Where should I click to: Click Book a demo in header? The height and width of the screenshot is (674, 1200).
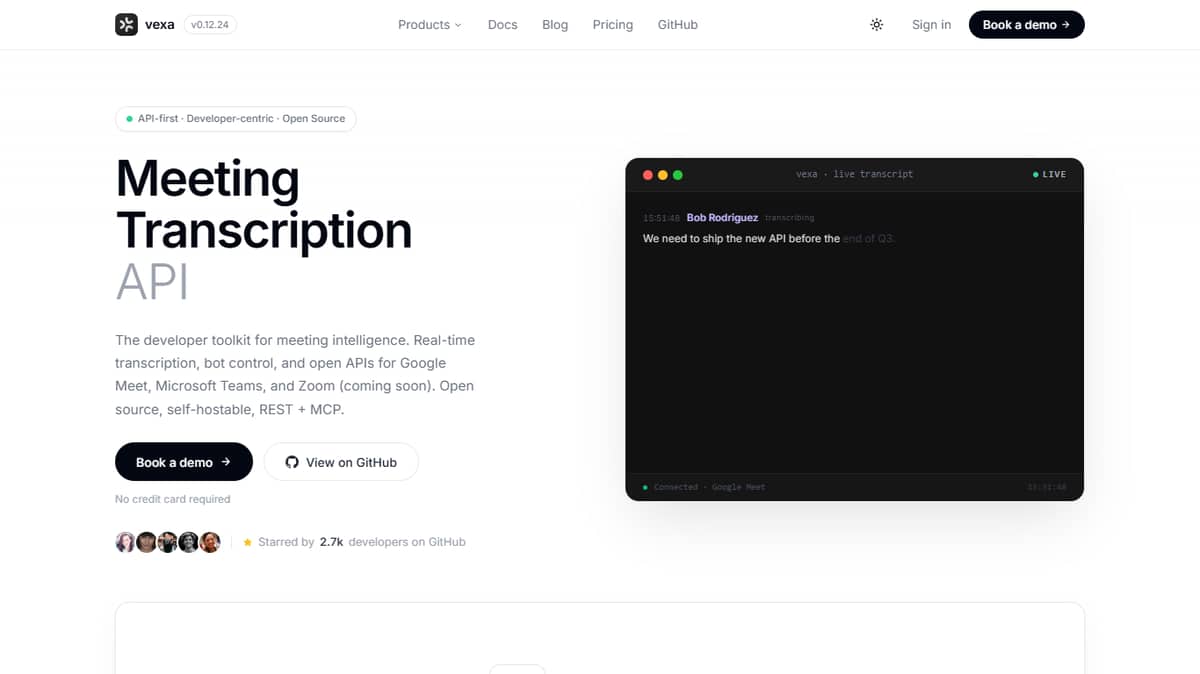1027,25
